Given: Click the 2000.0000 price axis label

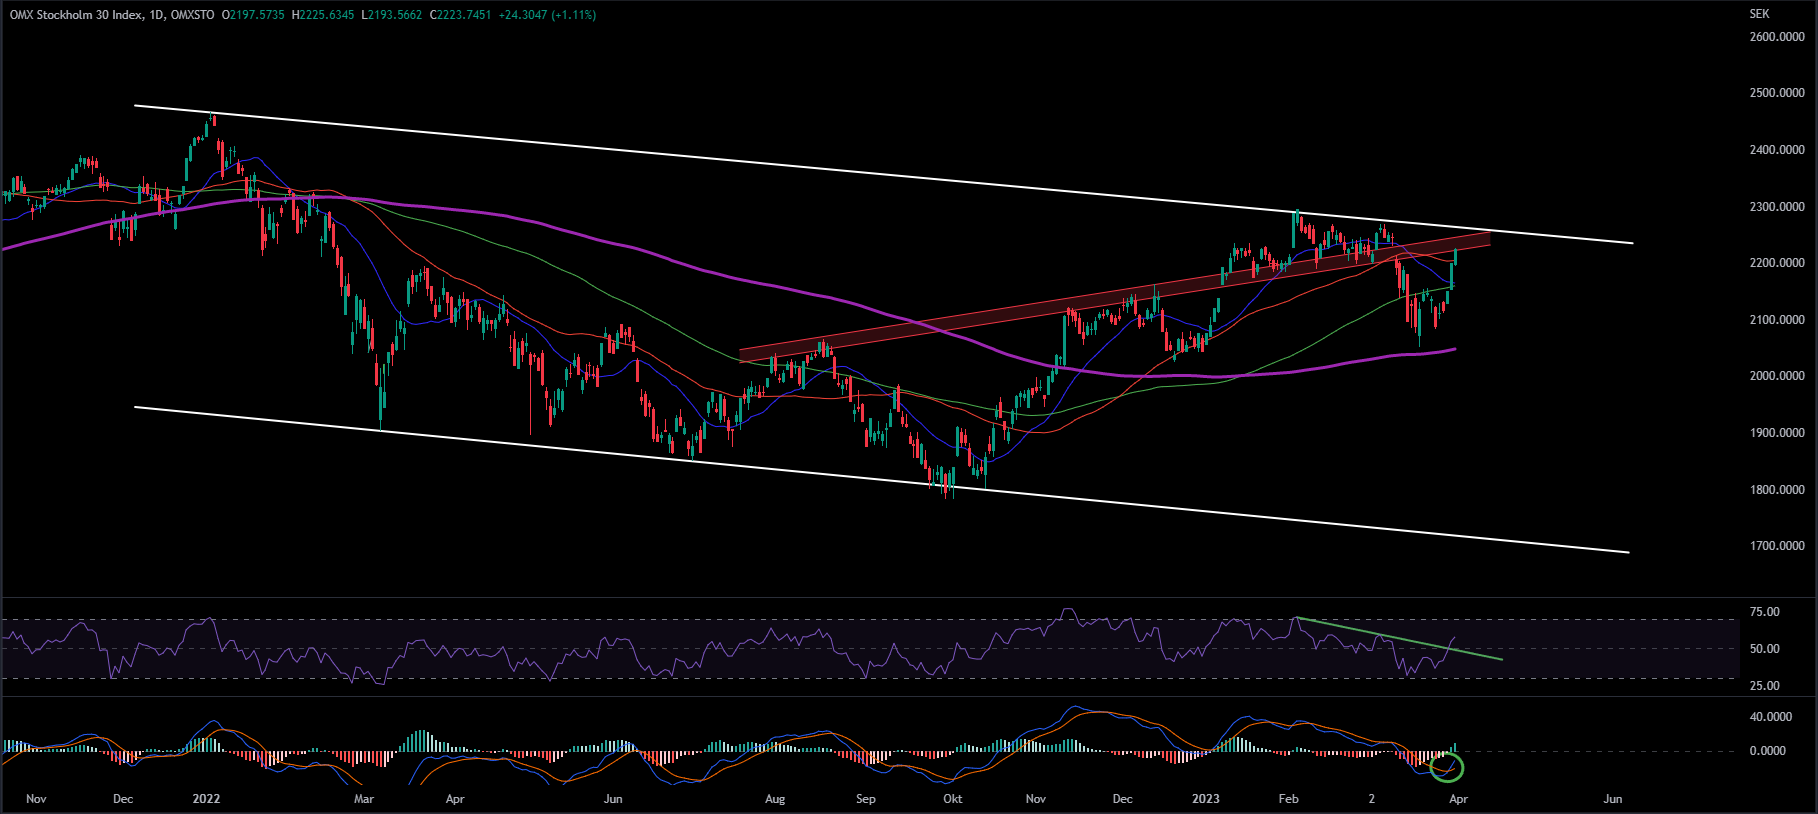Looking at the screenshot, I should tap(1776, 376).
